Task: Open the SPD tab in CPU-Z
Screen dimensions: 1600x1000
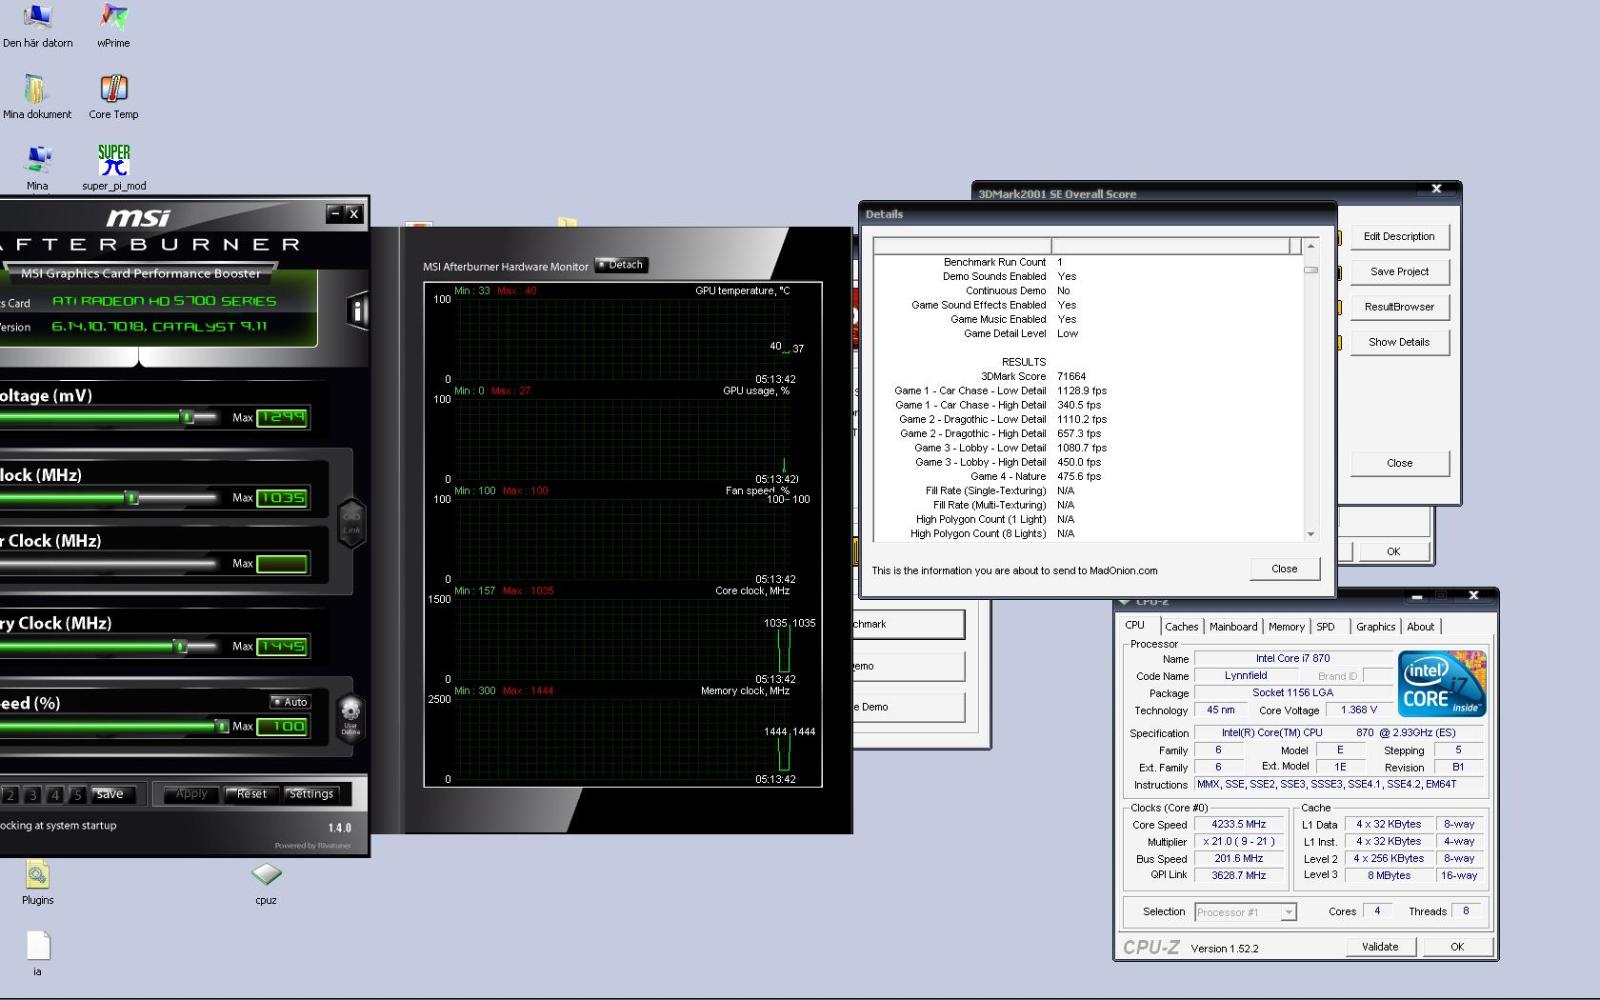Action: click(x=1325, y=627)
